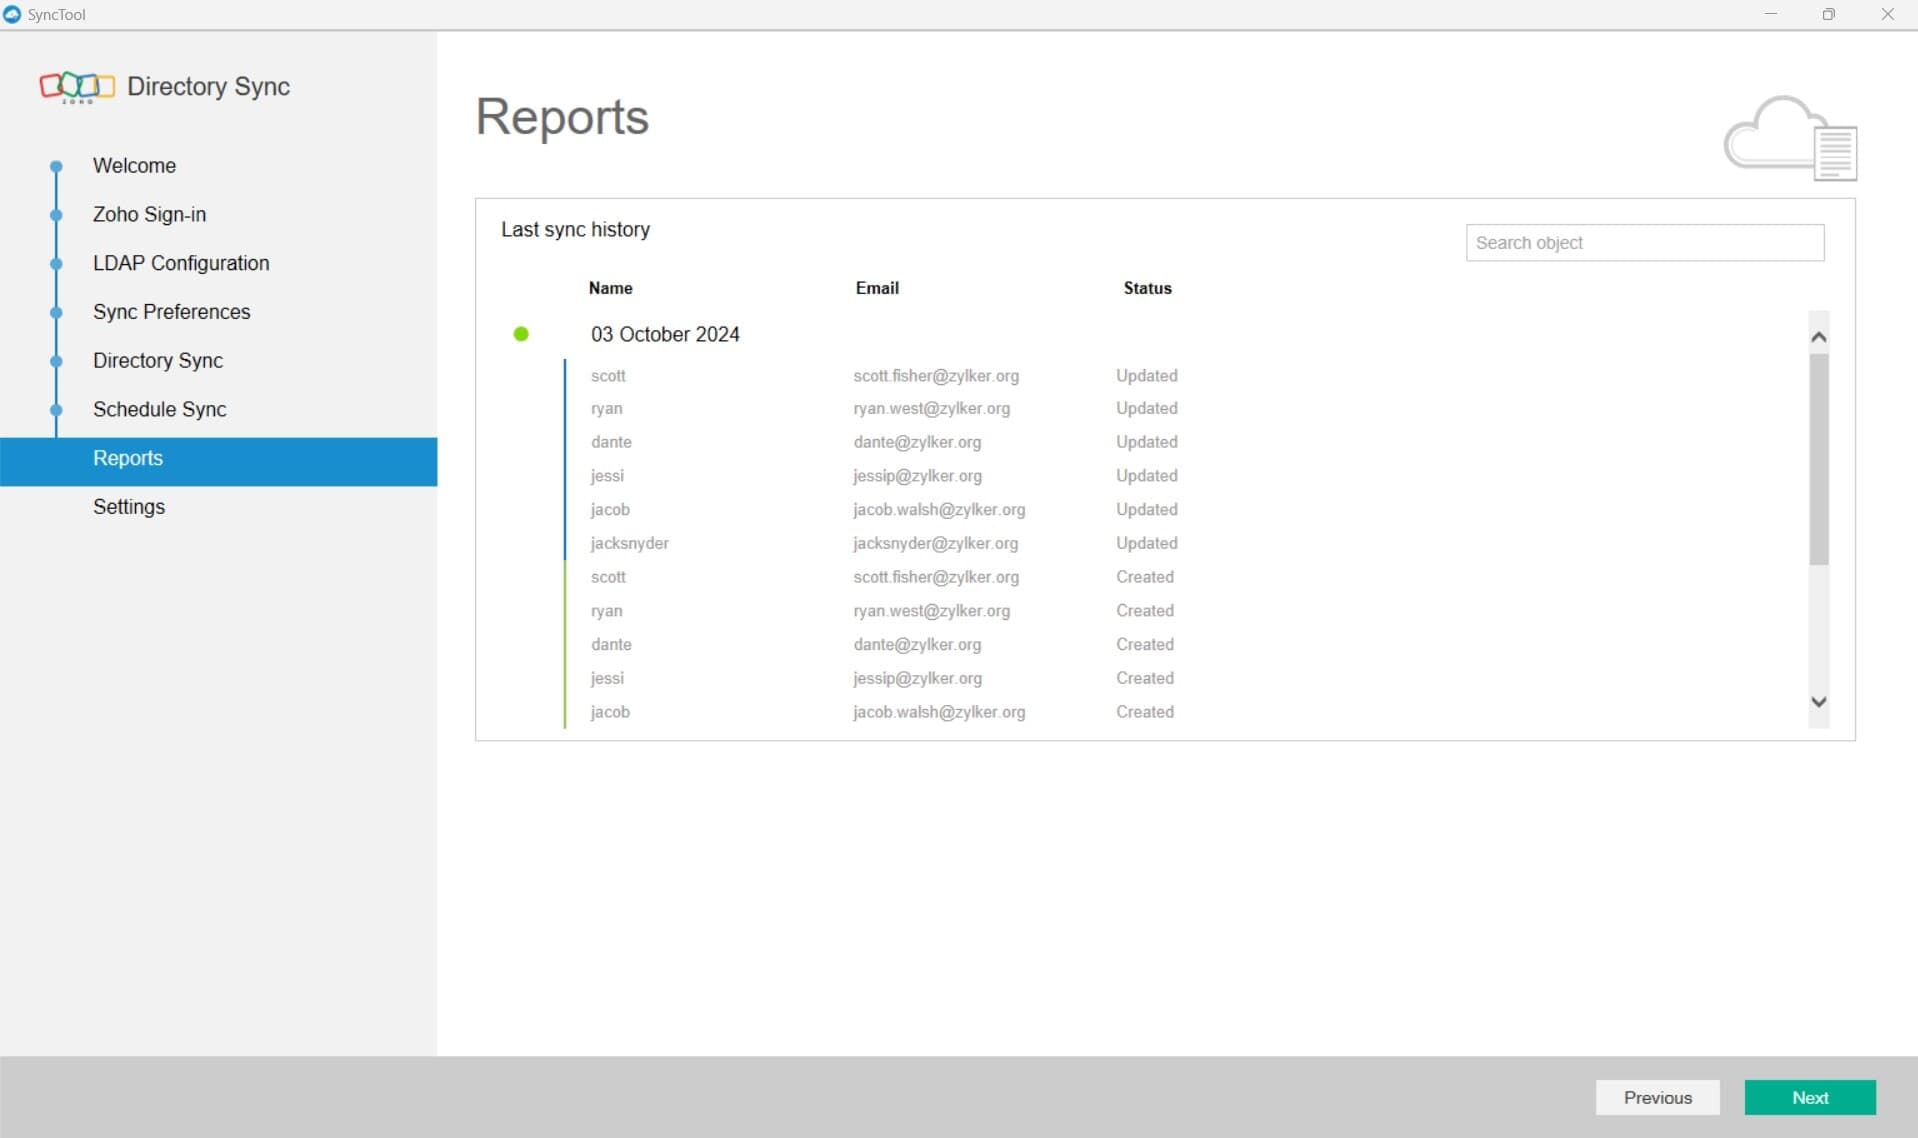The image size is (1918, 1138).
Task: Click the Last sync history label
Action: tap(575, 230)
